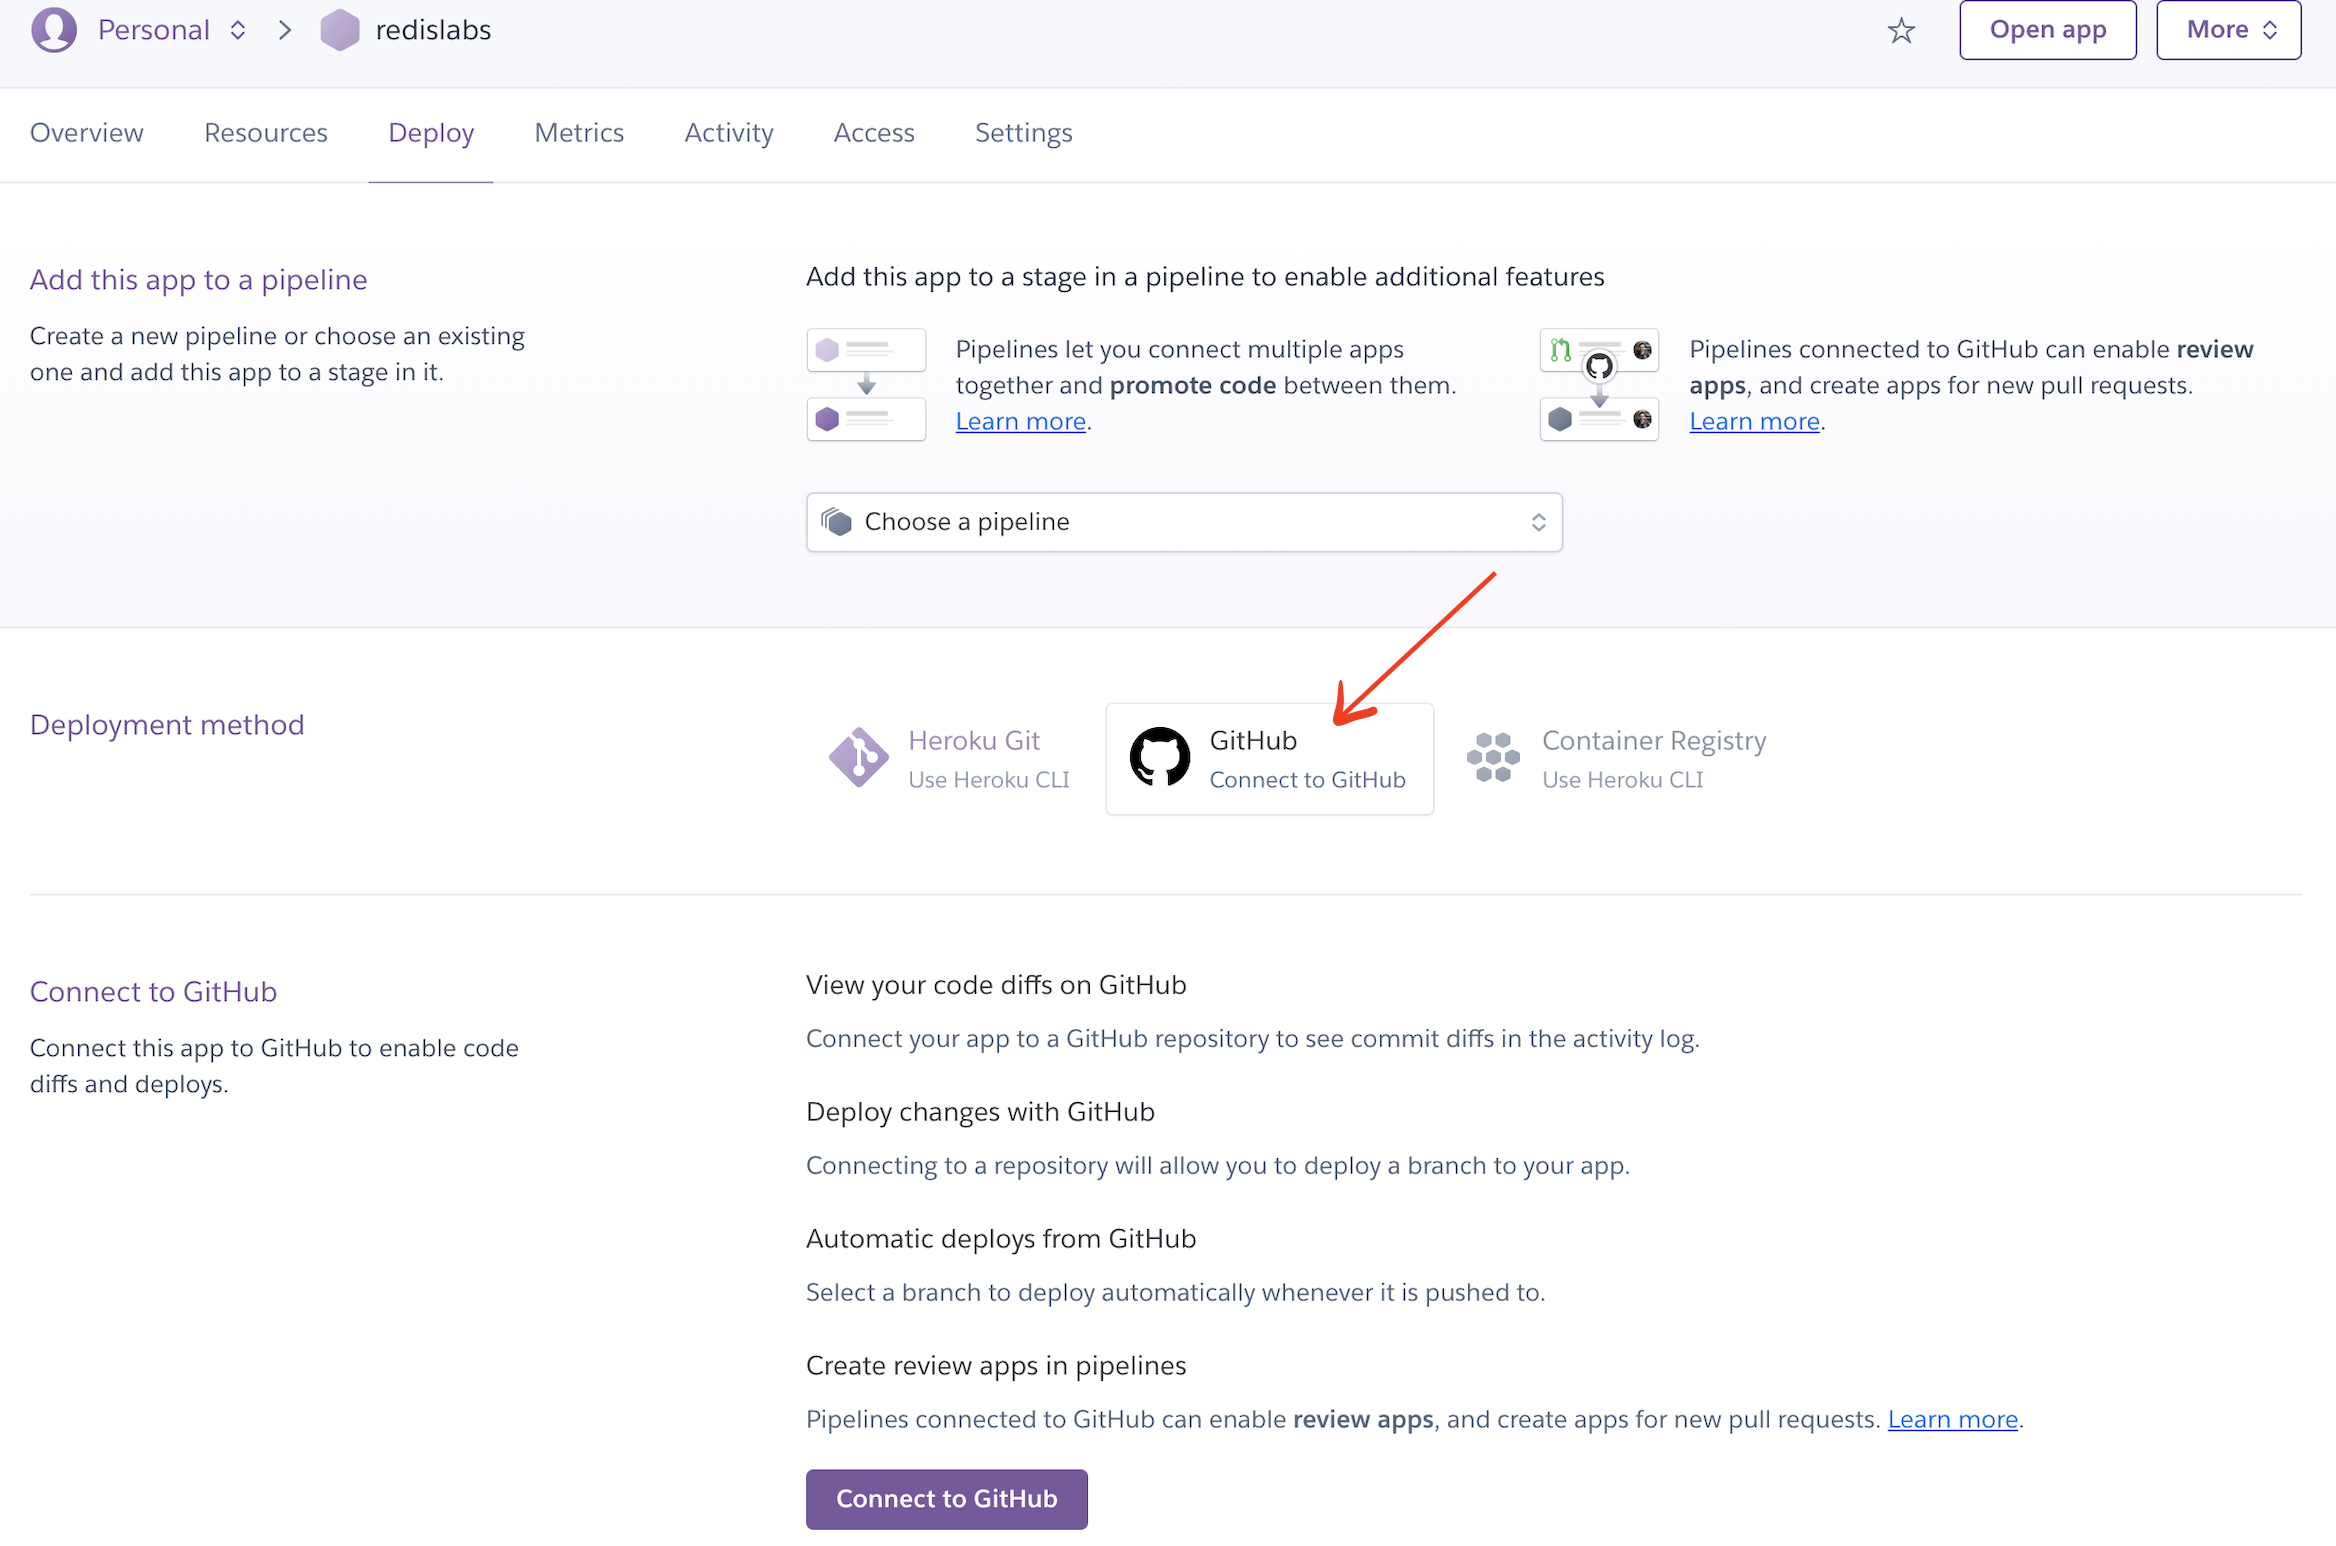This screenshot has width=2336, height=1546.
Task: Open the Settings tab
Action: pyautogui.click(x=1024, y=133)
